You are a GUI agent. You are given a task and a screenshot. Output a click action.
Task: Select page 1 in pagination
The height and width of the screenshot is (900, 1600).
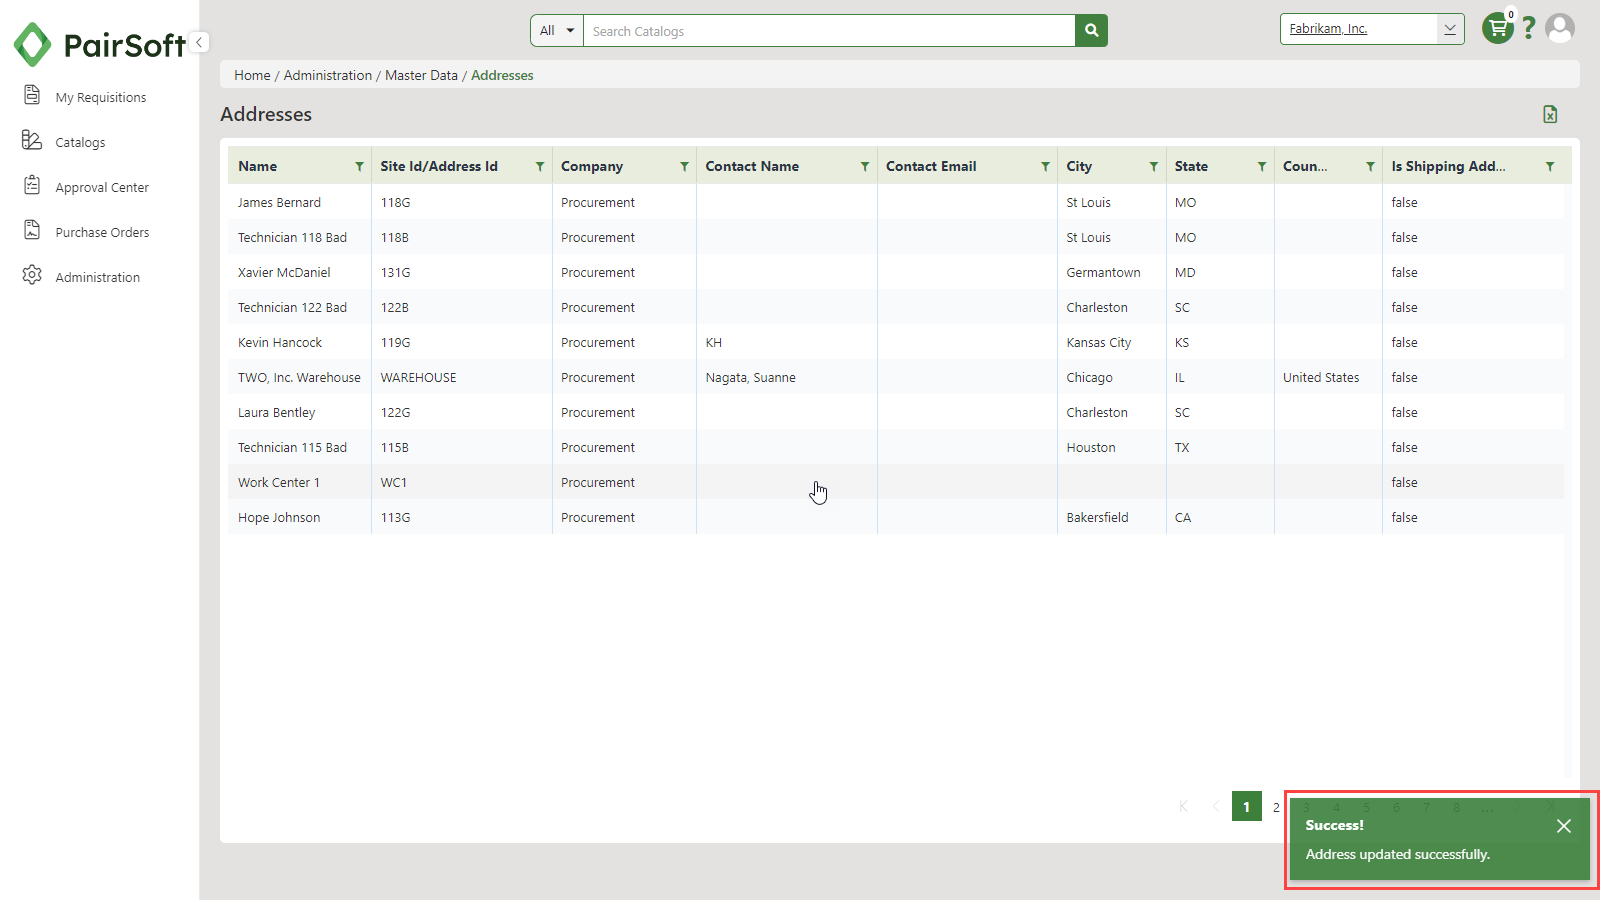click(x=1246, y=807)
